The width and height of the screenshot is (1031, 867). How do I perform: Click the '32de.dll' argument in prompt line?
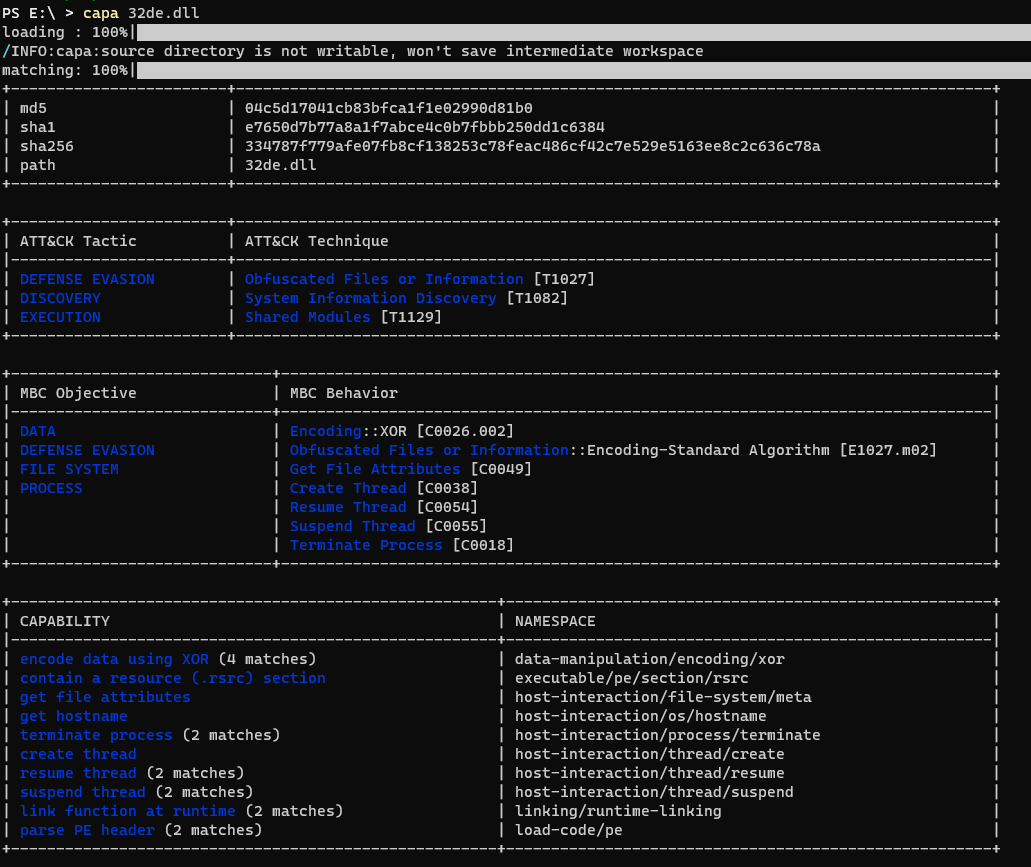coord(164,13)
